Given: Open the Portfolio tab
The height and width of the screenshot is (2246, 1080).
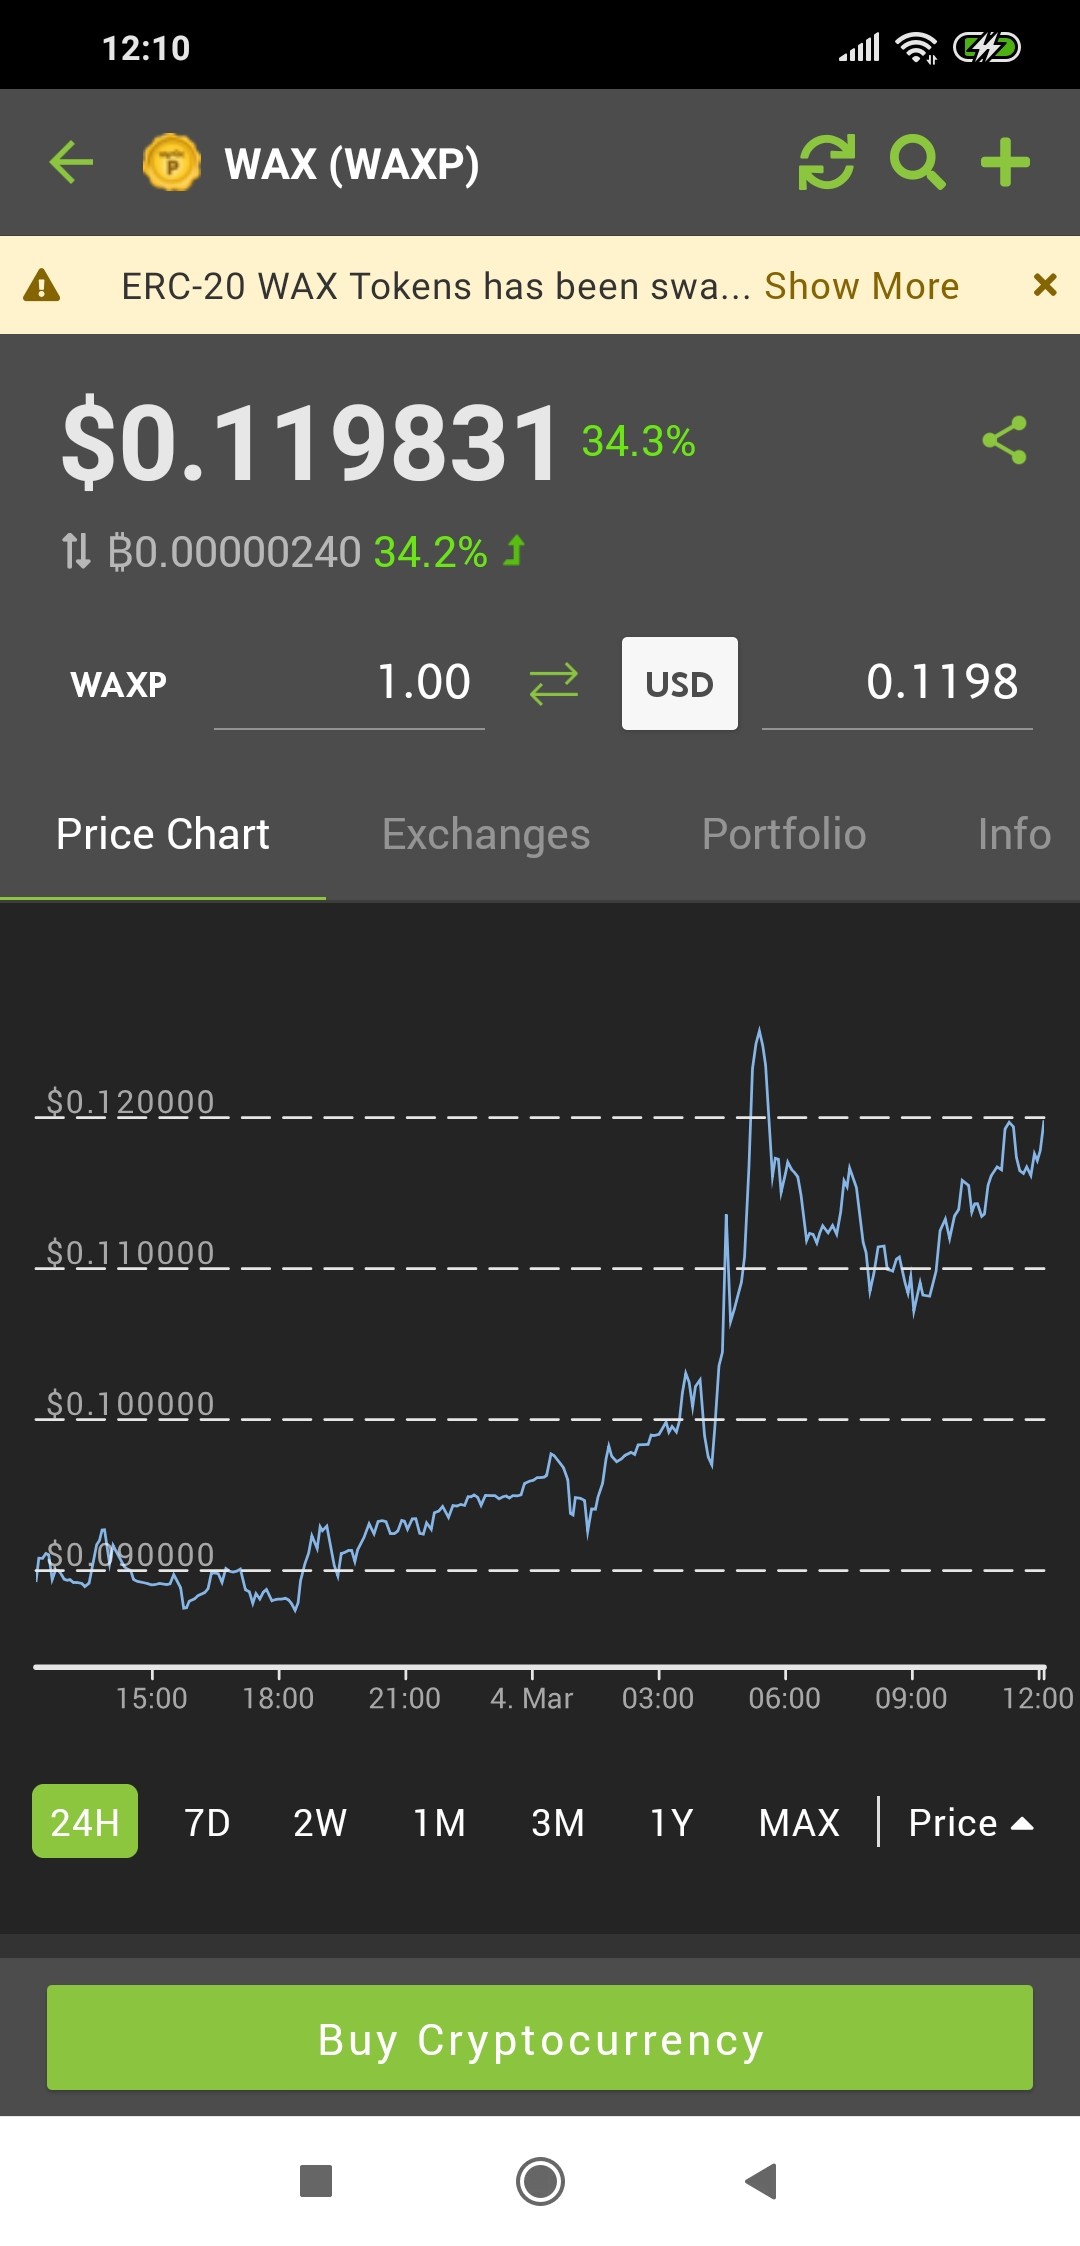Looking at the screenshot, I should 784,834.
